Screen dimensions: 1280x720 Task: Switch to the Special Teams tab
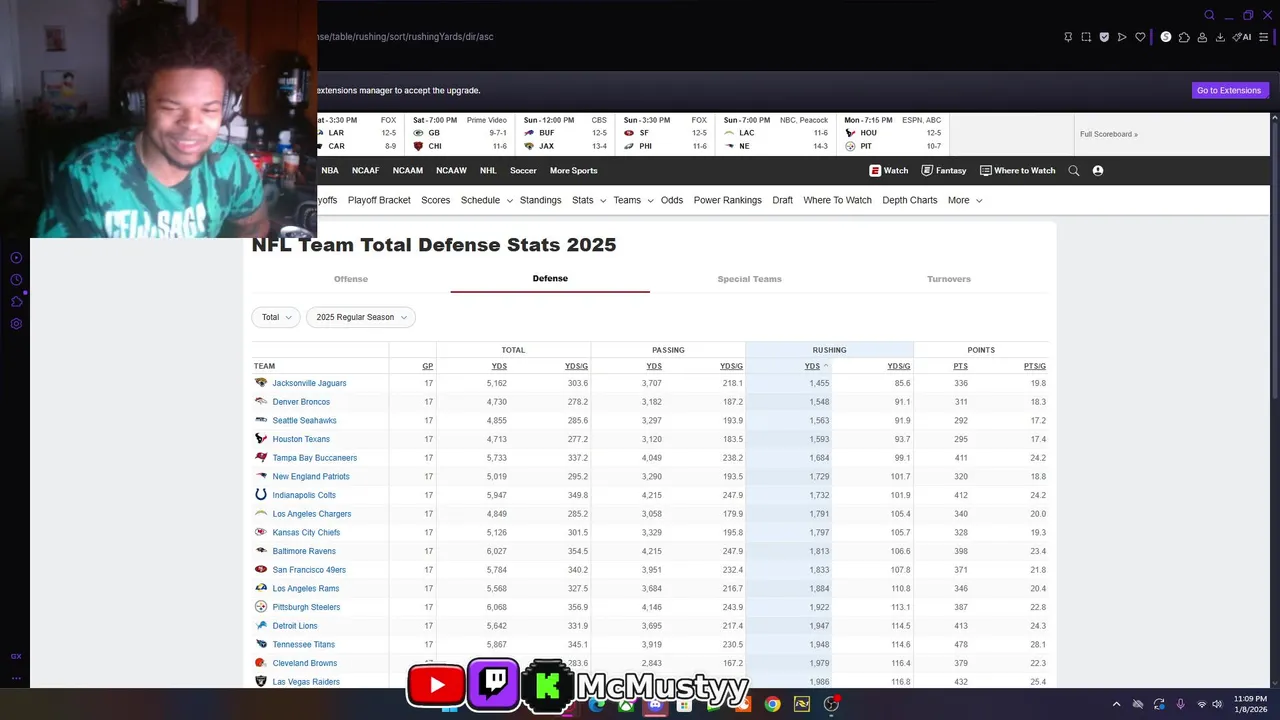coord(749,279)
